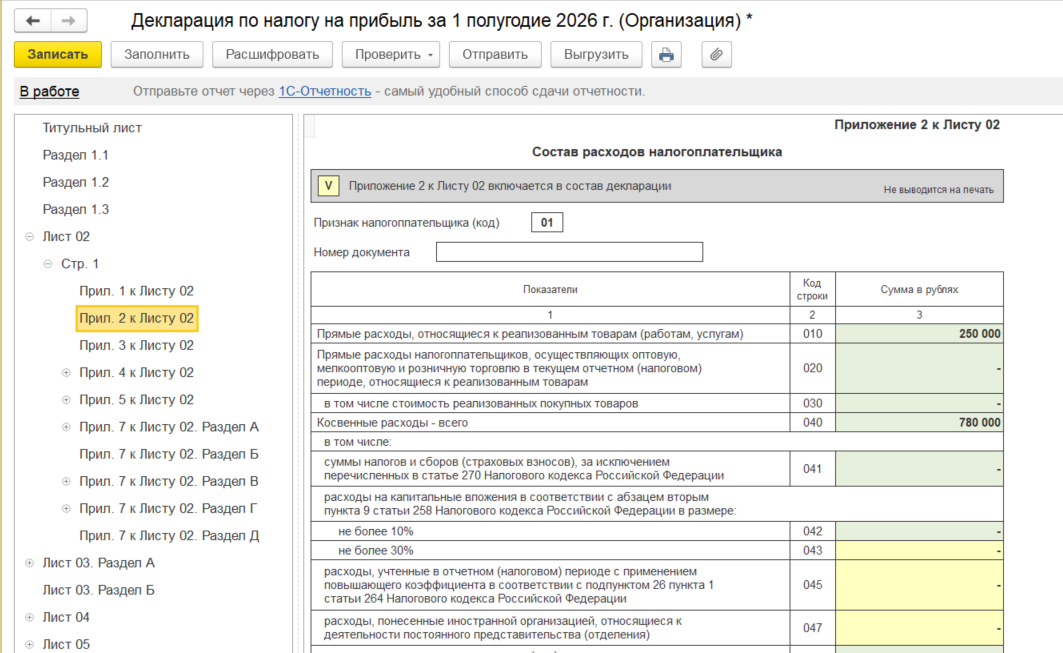The height and width of the screenshot is (653, 1063).
Task: Open Прил. 3 к Листу 02
Action: pyautogui.click(x=136, y=345)
